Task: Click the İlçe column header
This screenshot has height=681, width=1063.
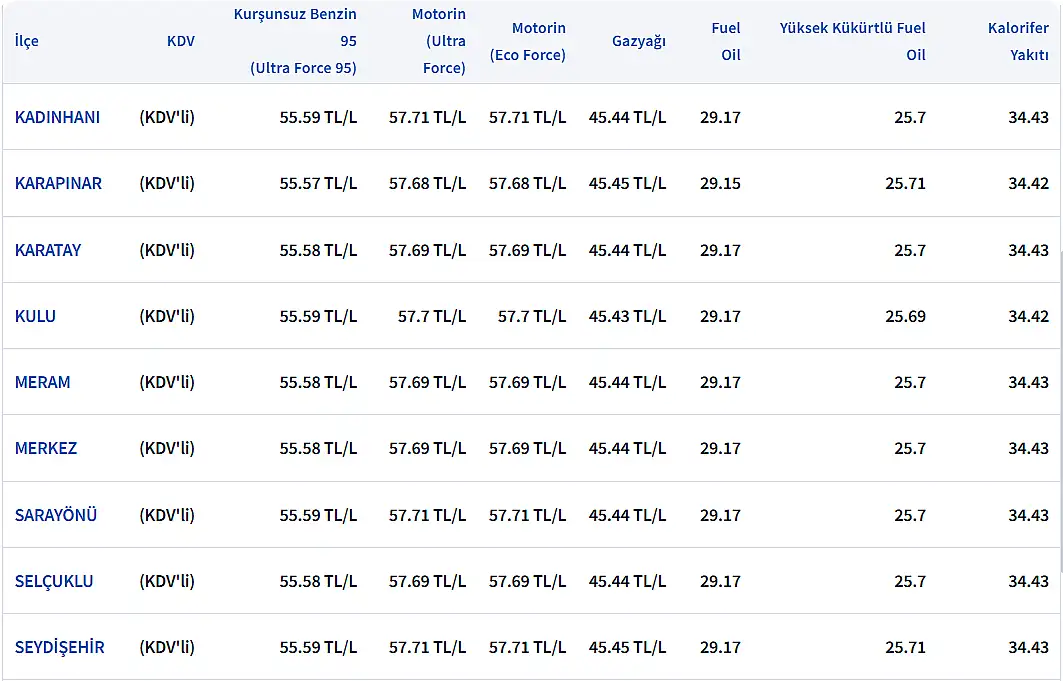Action: [x=27, y=41]
